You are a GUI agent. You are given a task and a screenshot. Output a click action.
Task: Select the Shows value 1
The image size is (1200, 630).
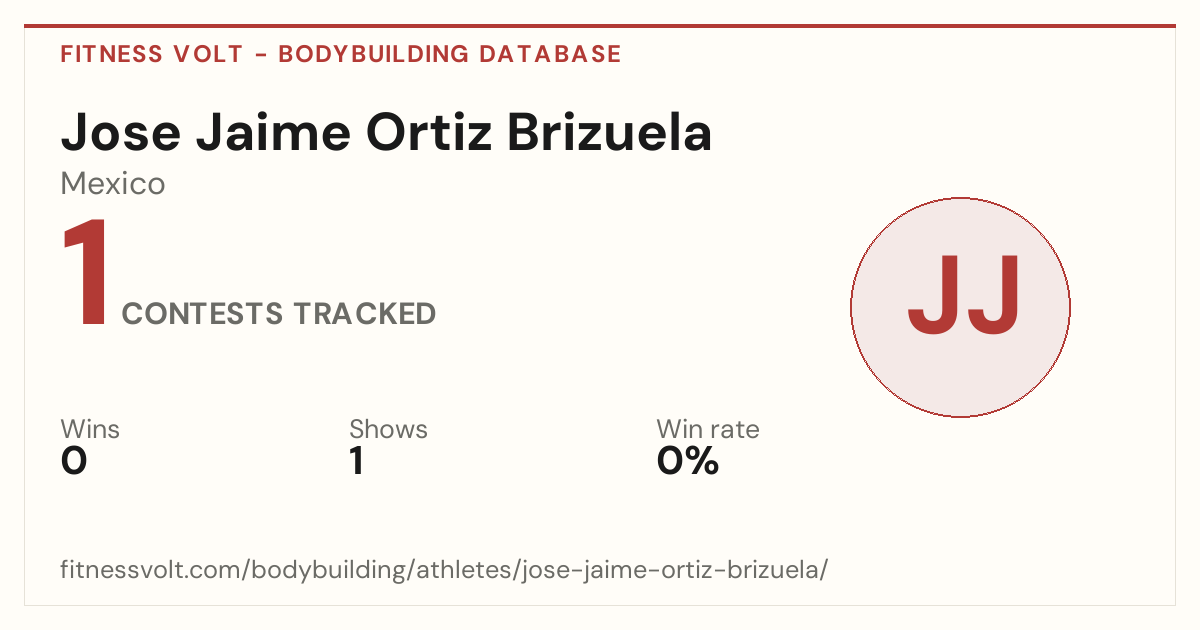[356, 462]
